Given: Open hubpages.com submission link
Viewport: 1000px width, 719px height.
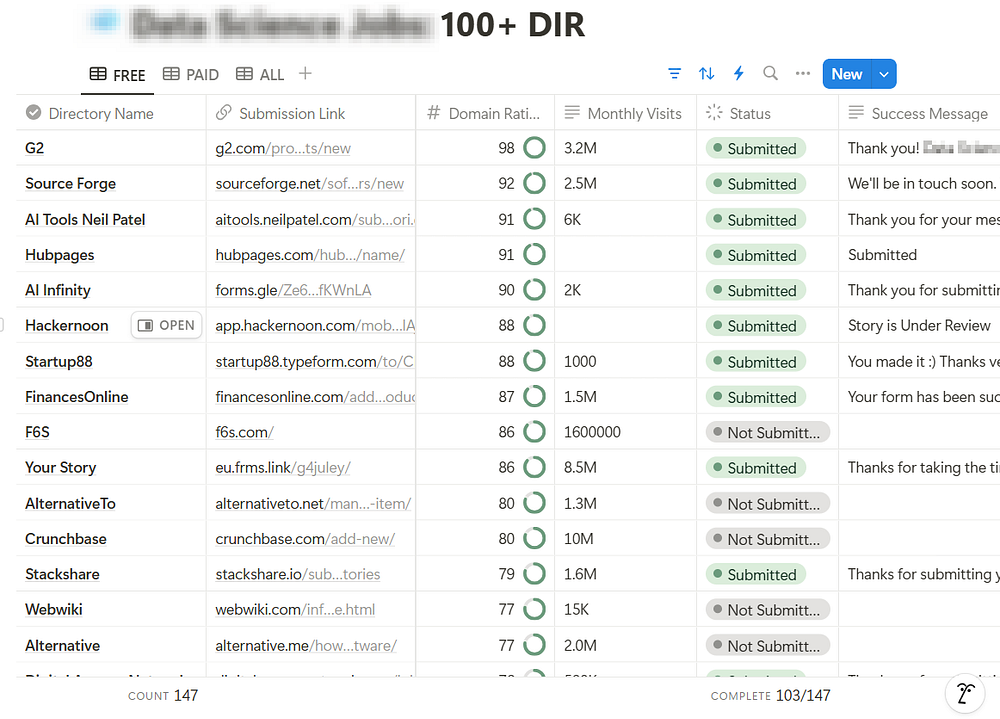Looking at the screenshot, I should click(310, 255).
